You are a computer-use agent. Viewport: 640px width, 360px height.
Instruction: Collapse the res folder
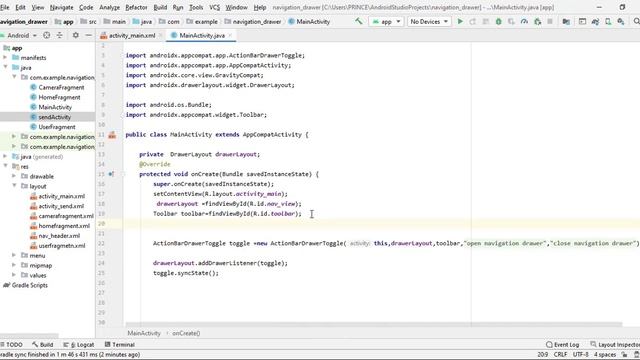click(5, 167)
